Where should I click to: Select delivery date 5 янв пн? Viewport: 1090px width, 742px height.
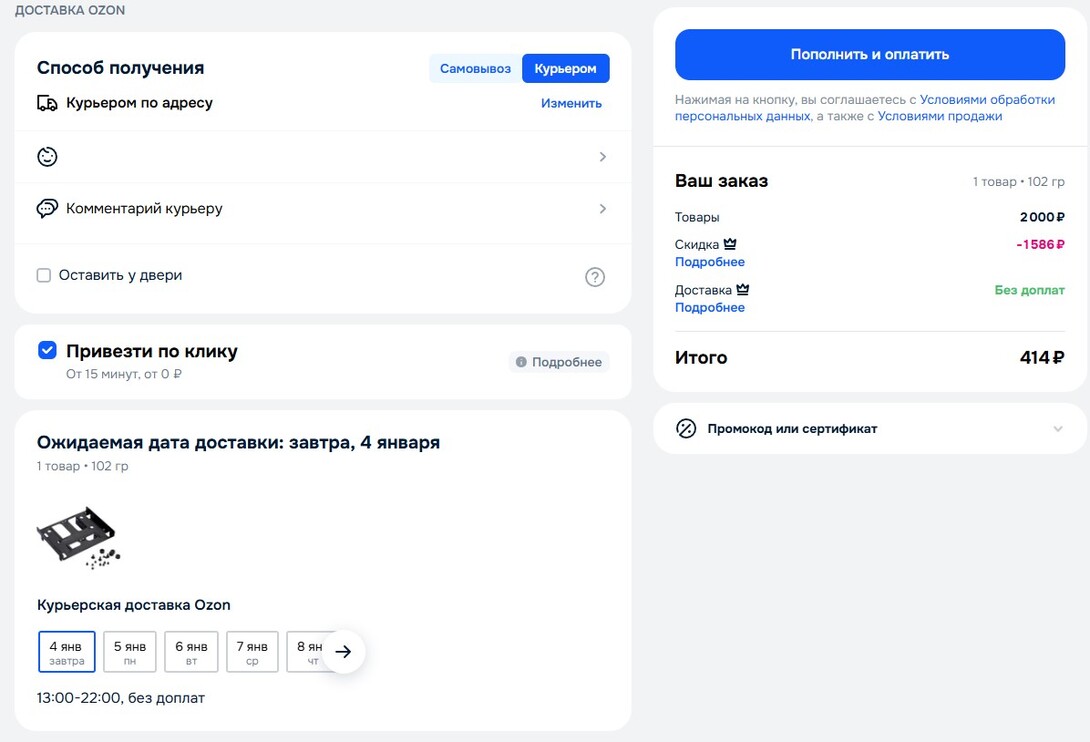click(130, 652)
